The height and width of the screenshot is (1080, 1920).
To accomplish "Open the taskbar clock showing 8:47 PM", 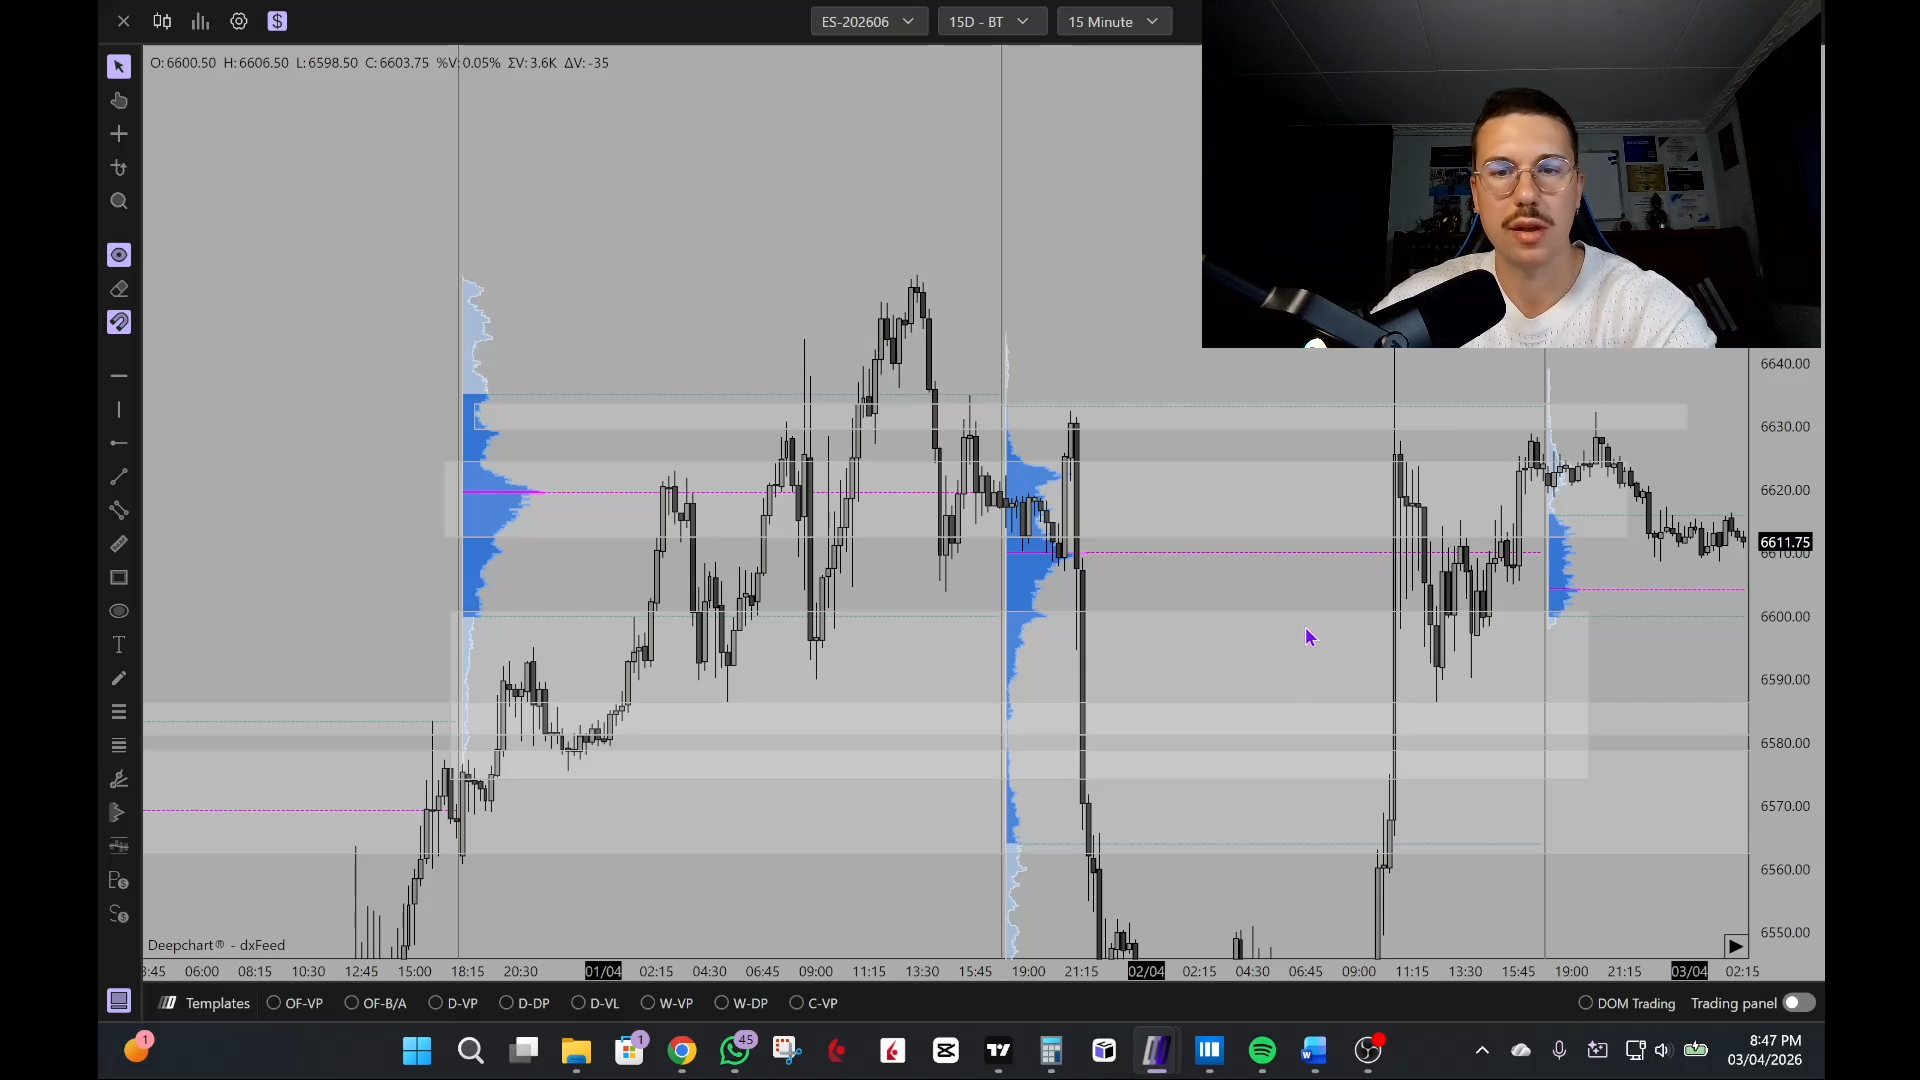I will [x=1765, y=1050].
